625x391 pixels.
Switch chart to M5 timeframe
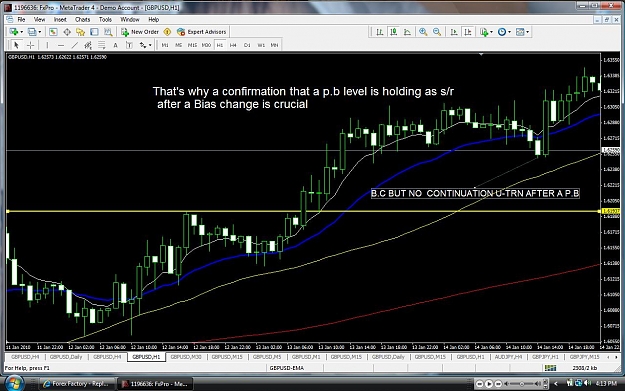pos(179,45)
